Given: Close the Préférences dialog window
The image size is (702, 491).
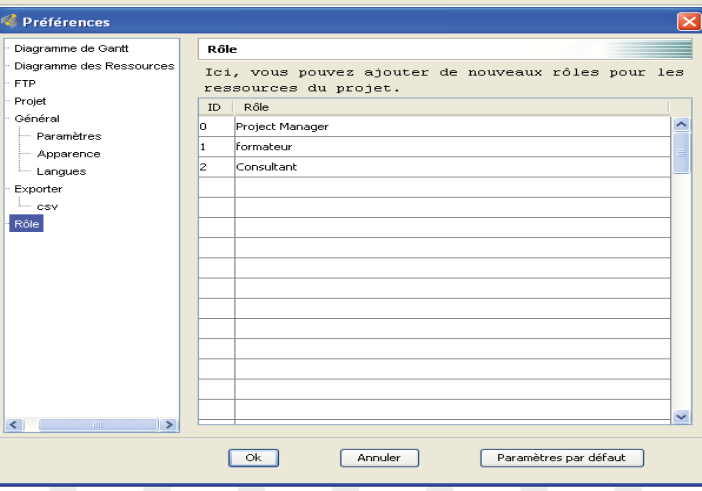Looking at the screenshot, I should point(687,21).
